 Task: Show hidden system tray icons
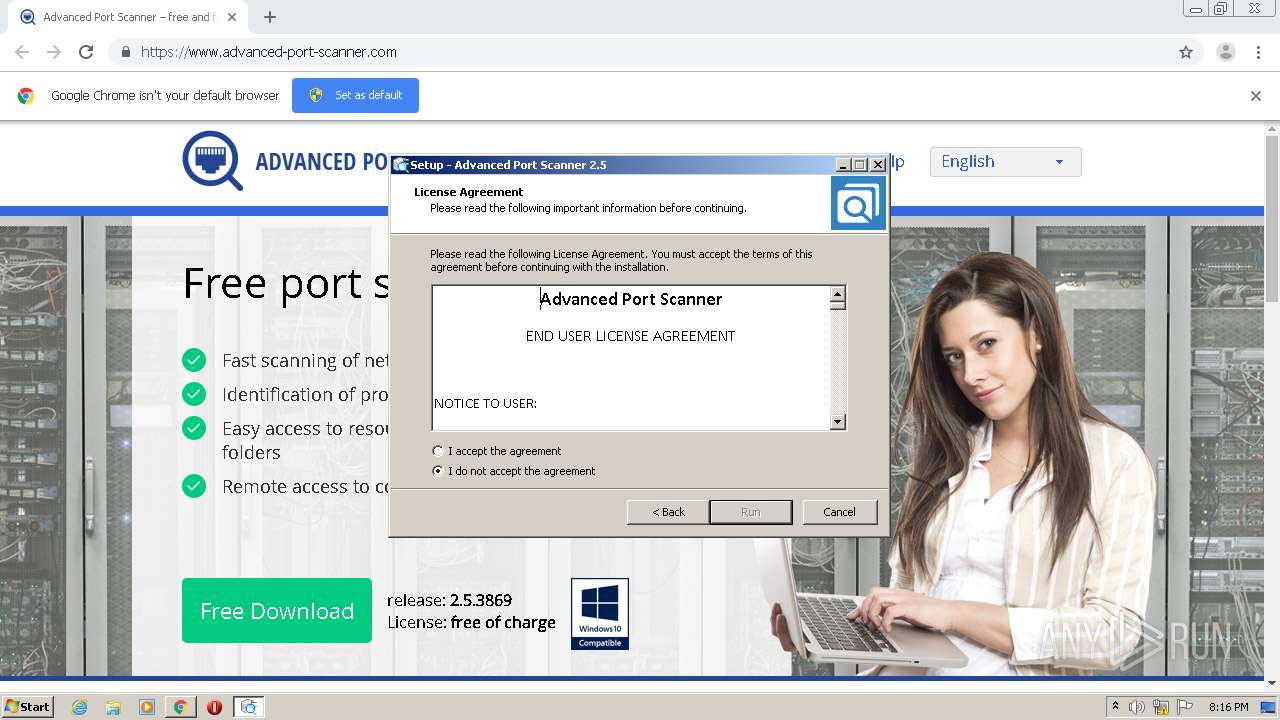[1115, 707]
